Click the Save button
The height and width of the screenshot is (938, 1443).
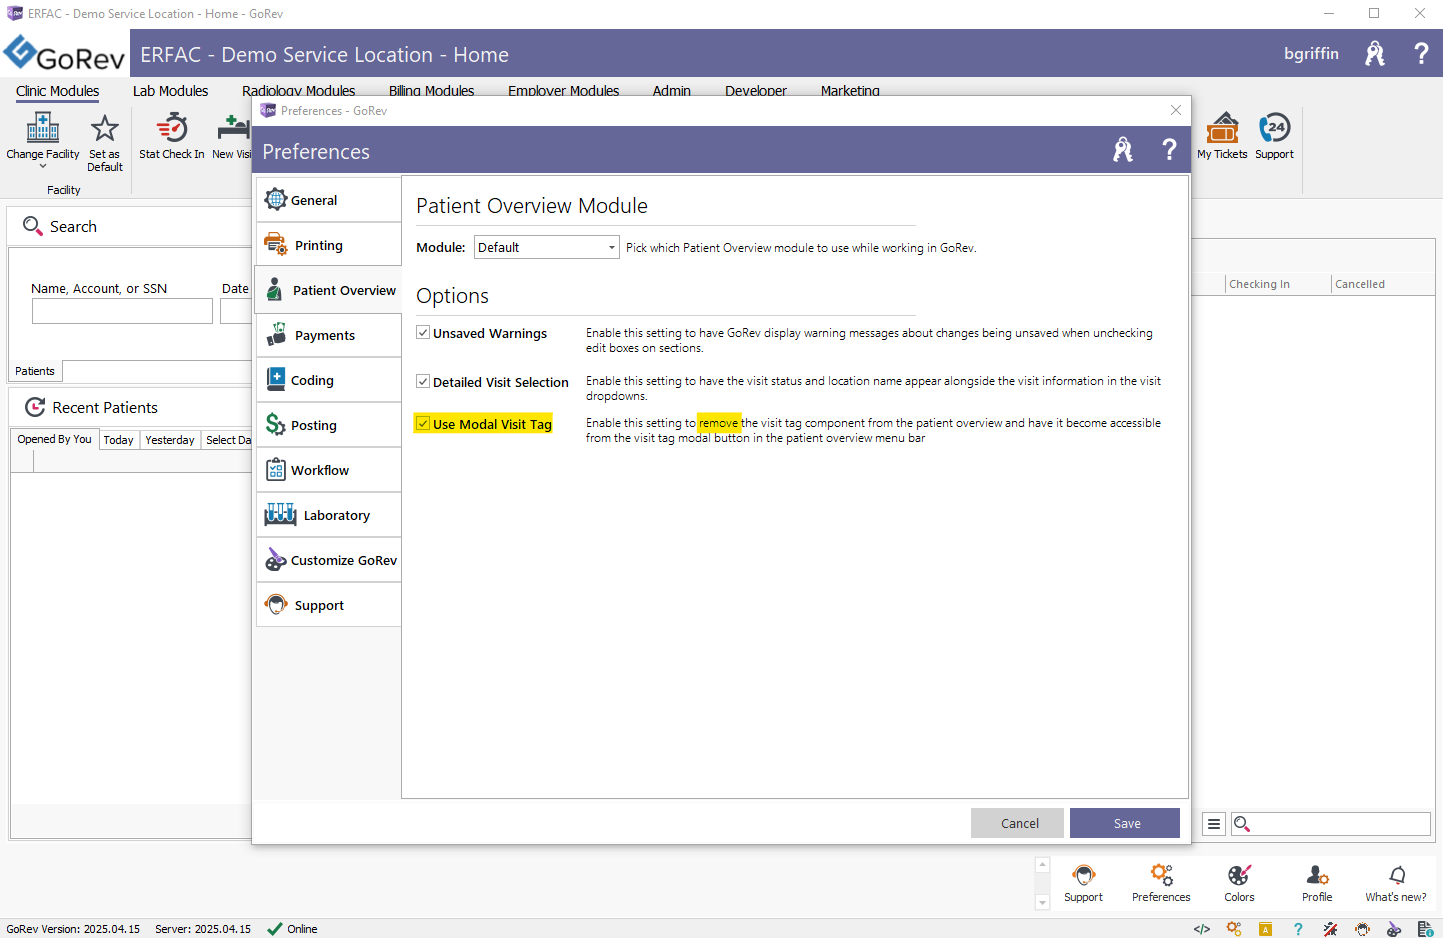click(x=1125, y=823)
